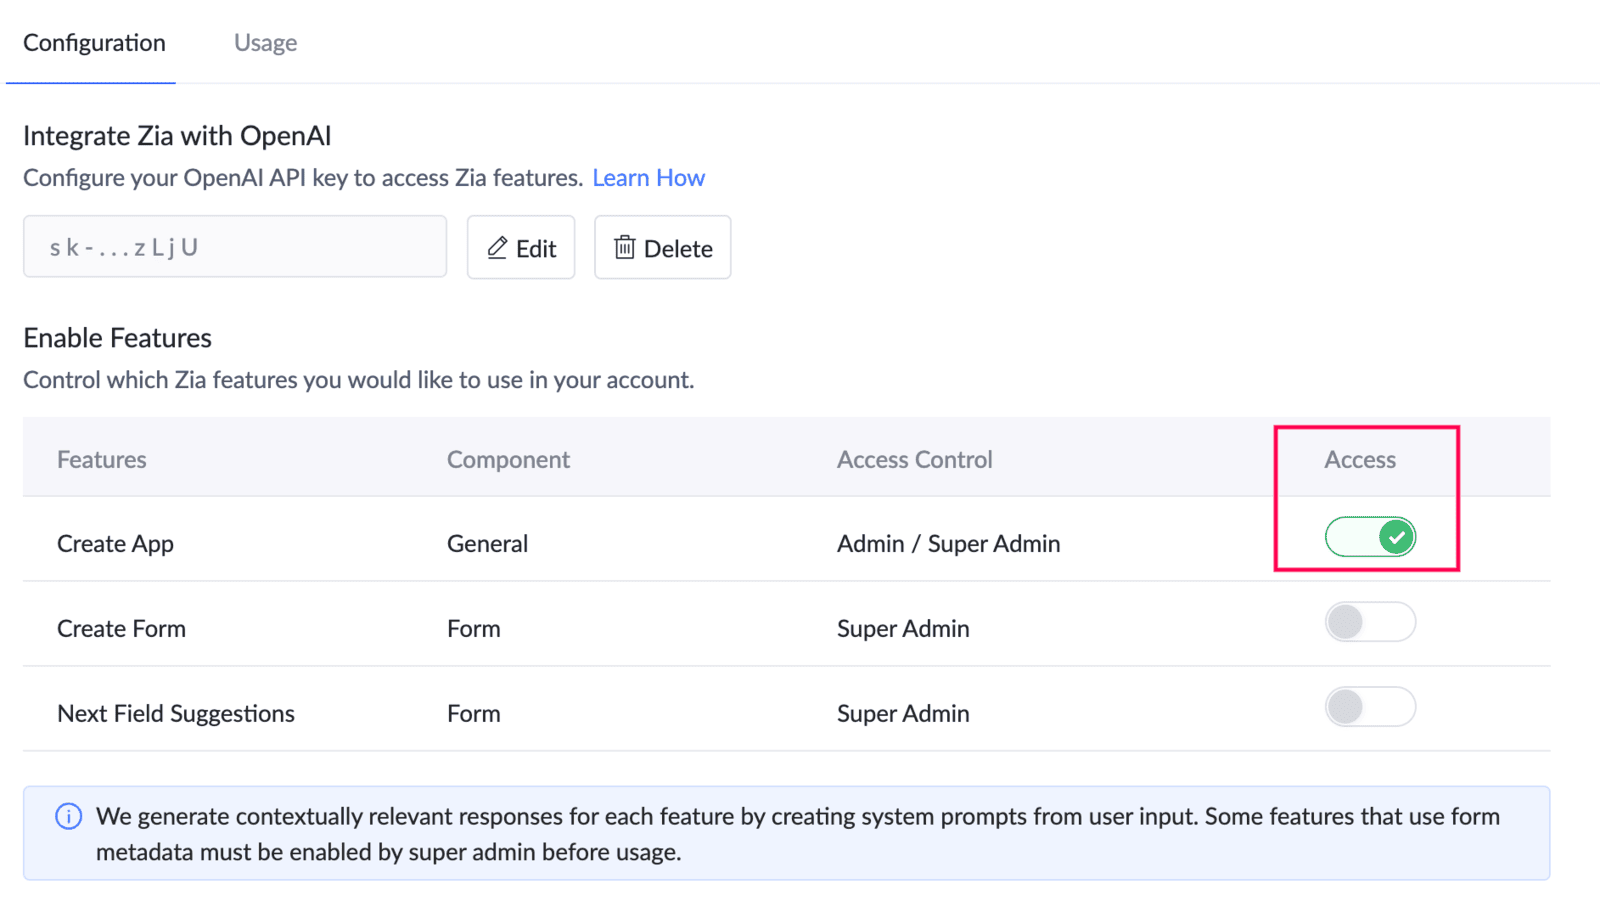Click Form component in Next Field Suggestions row
1600x907 pixels.
473,714
